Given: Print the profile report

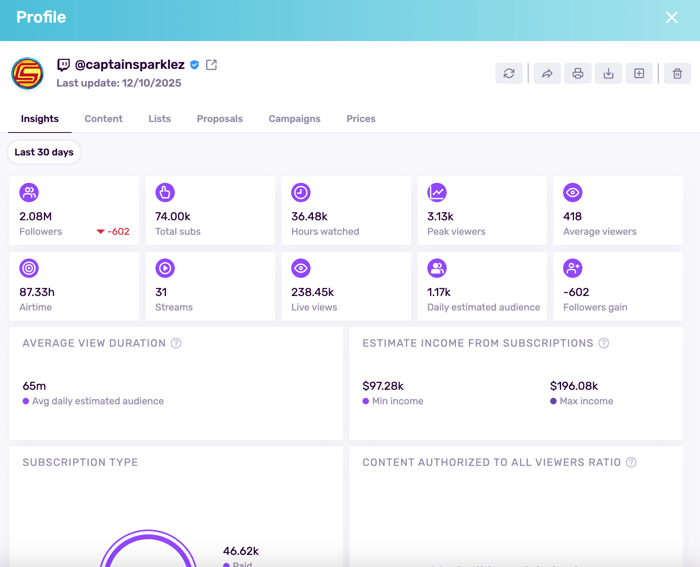Looking at the screenshot, I should pyautogui.click(x=577, y=73).
